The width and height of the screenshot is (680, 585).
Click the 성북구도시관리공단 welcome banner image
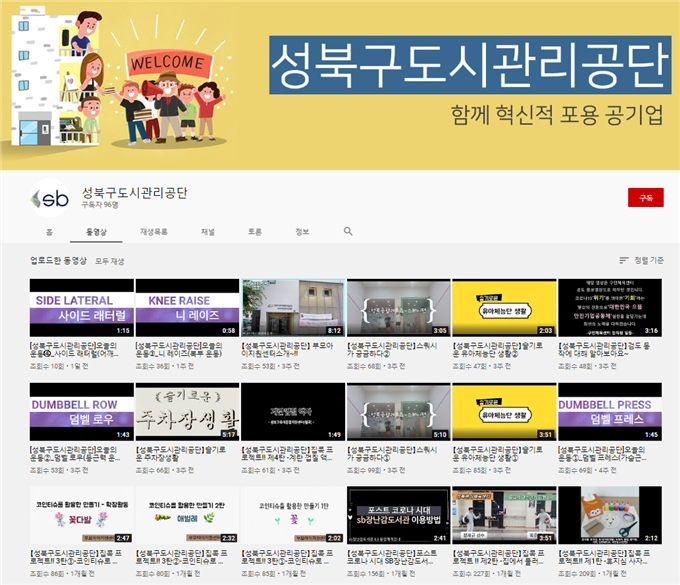(x=340, y=85)
